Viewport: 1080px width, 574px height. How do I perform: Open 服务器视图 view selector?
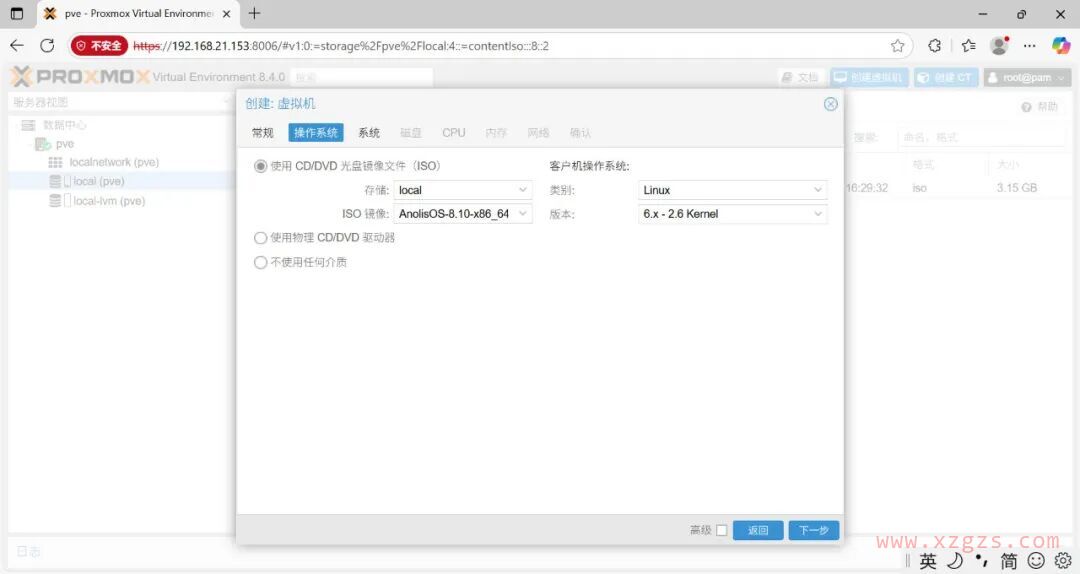120,102
